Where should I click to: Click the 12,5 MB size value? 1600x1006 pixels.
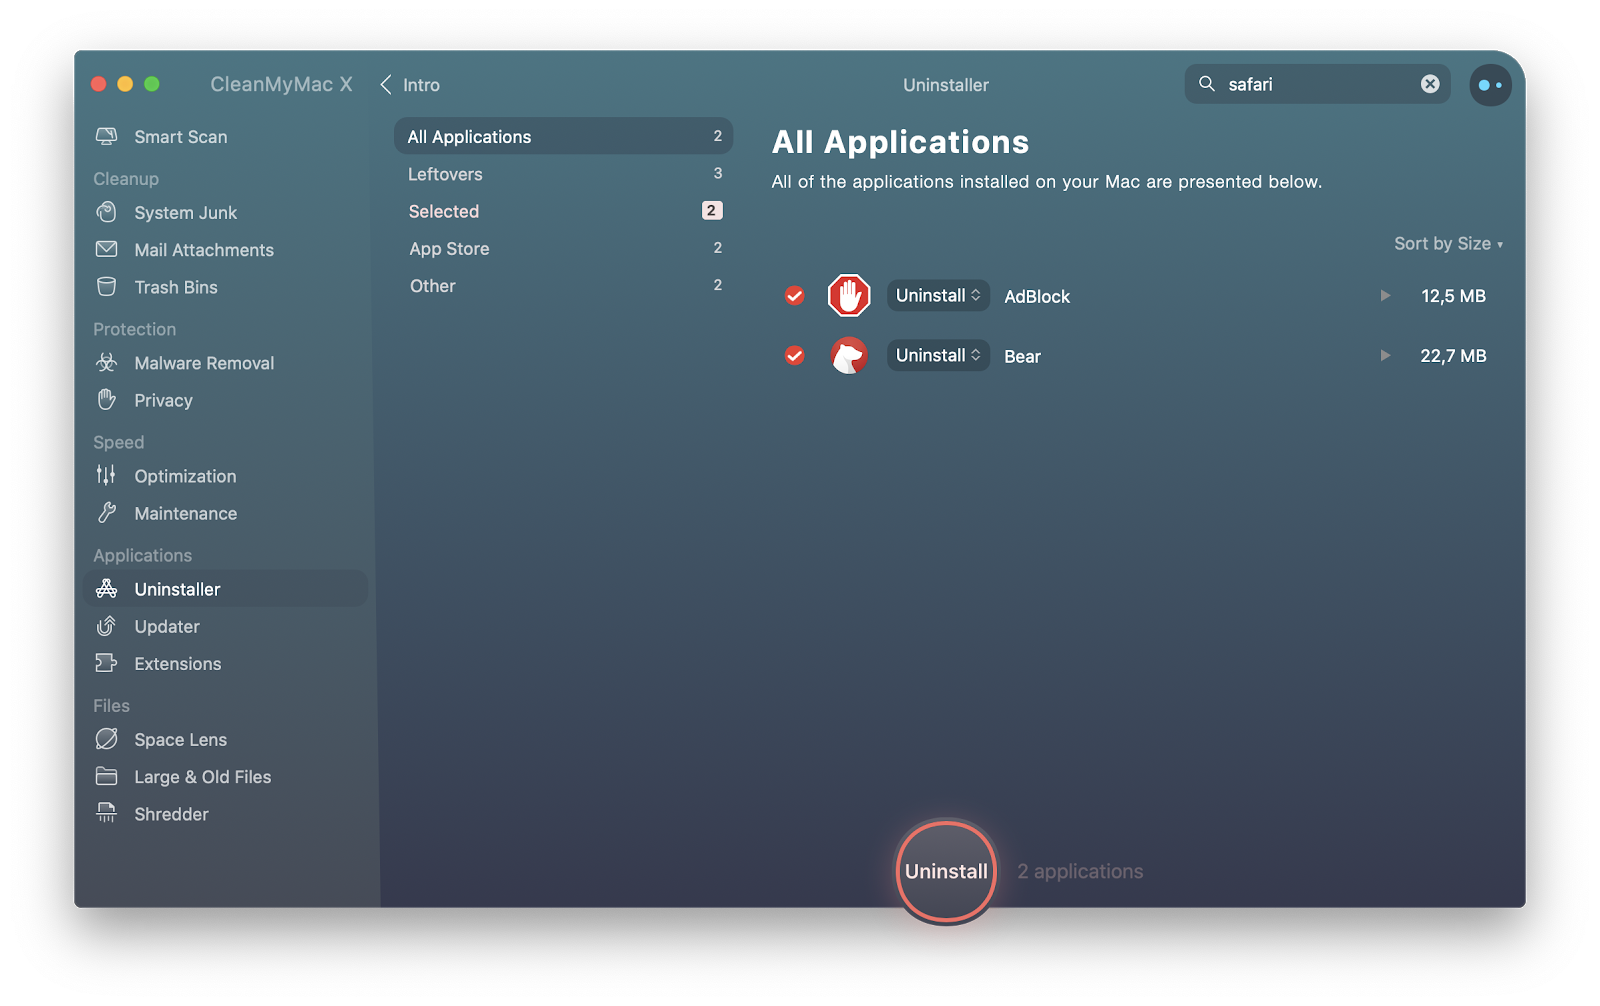point(1453,295)
